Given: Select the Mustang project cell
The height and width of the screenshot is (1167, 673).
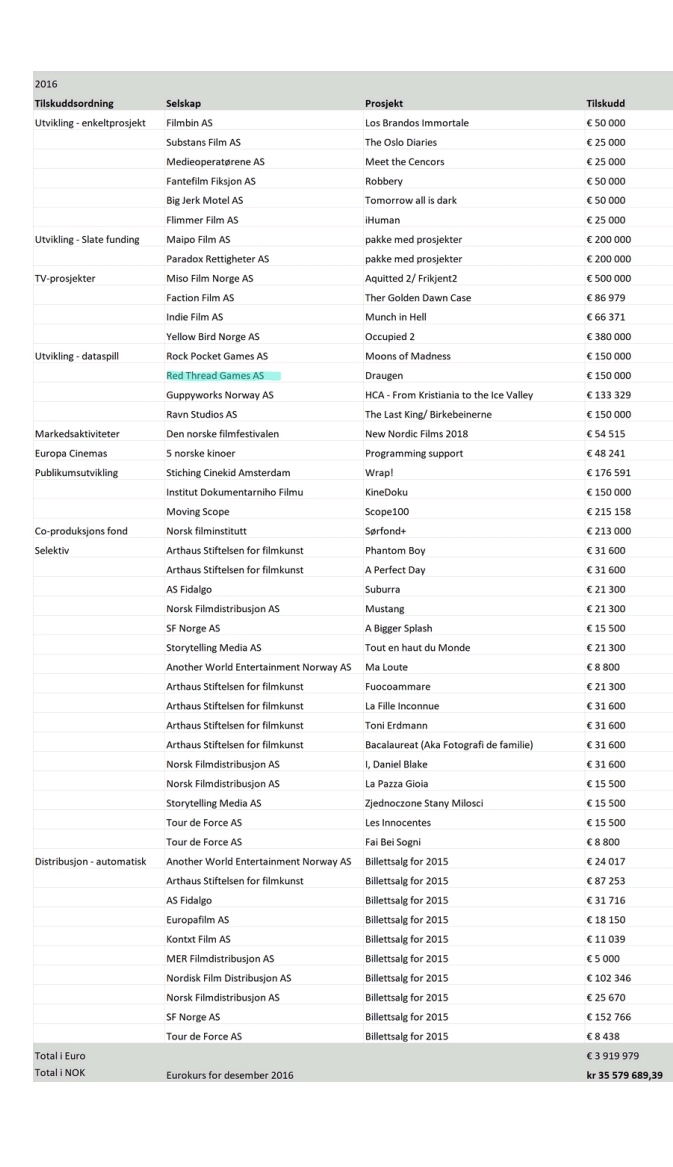Looking at the screenshot, I should [x=384, y=608].
